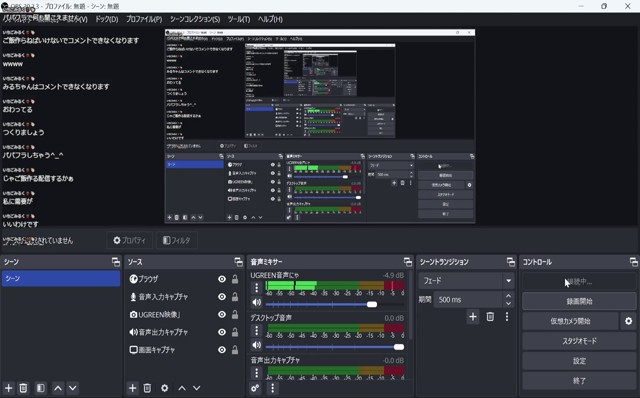Viewport: 640px width, 398px height.
Task: Open 設定 from the controls panel
Action: coord(579,361)
